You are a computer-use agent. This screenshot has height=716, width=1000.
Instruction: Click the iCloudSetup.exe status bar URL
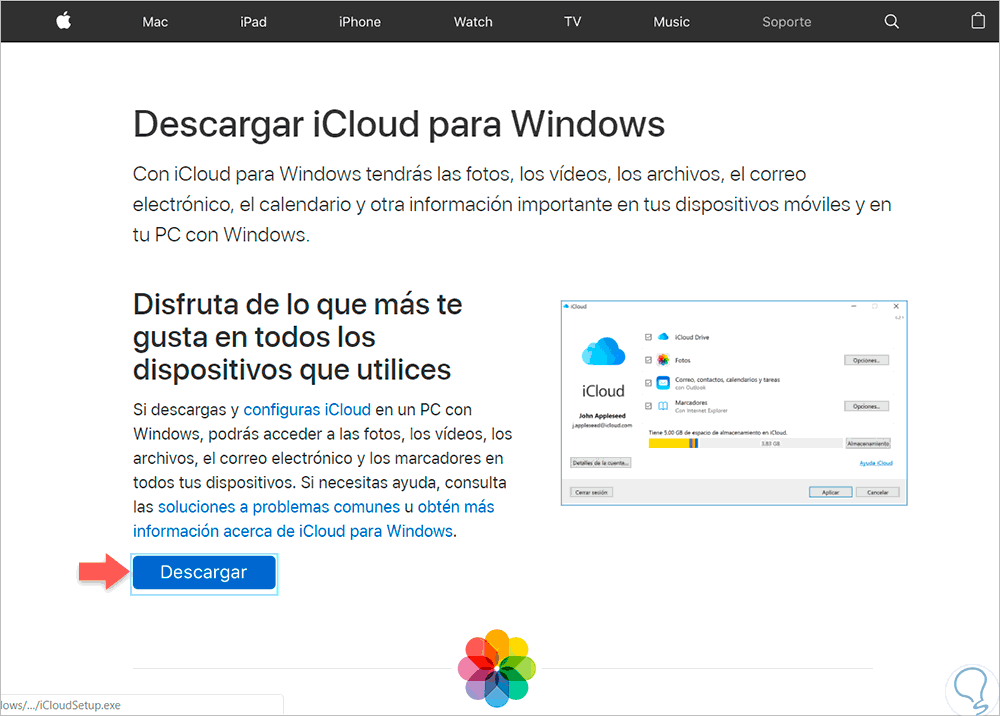pyautogui.click(x=61, y=705)
